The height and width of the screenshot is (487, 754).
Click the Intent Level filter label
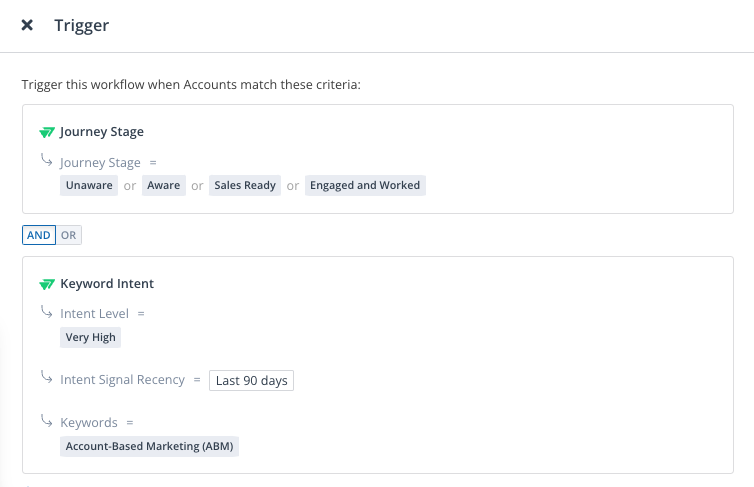[94, 314]
